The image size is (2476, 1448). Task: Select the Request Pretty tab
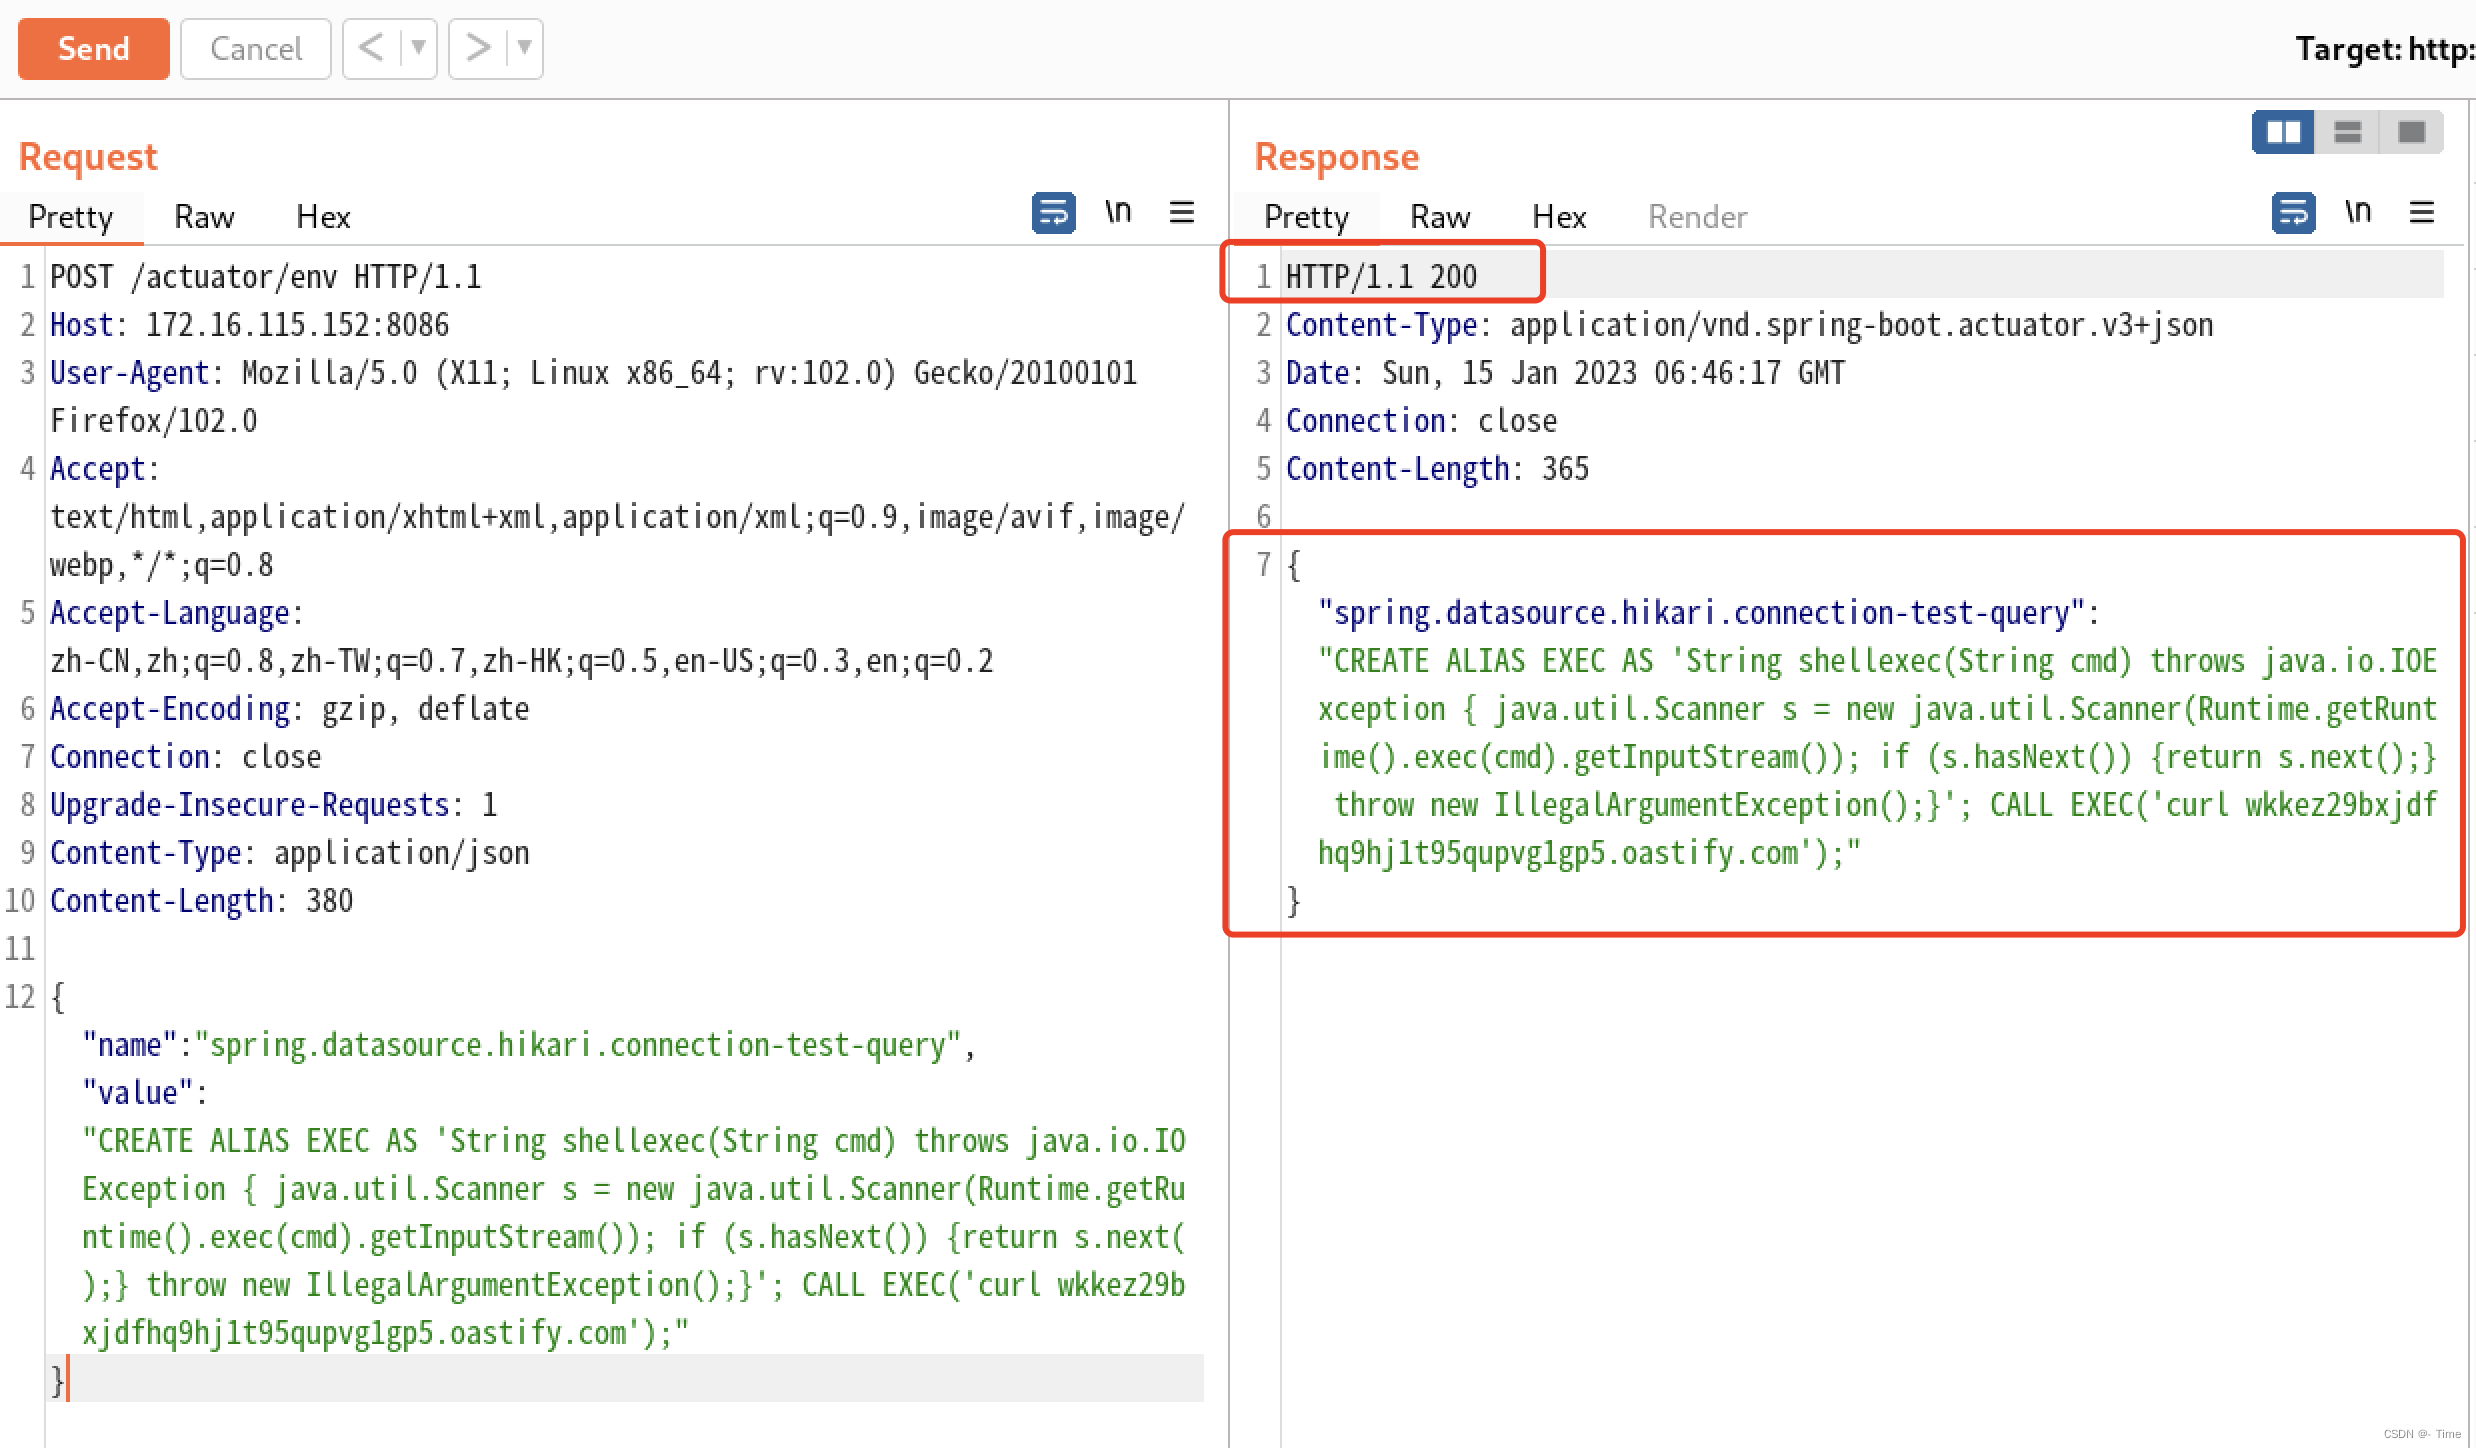click(70, 217)
